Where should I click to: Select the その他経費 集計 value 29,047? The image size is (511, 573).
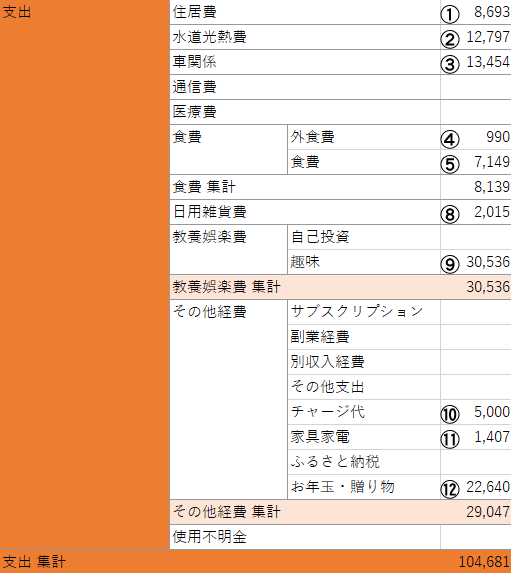click(488, 512)
